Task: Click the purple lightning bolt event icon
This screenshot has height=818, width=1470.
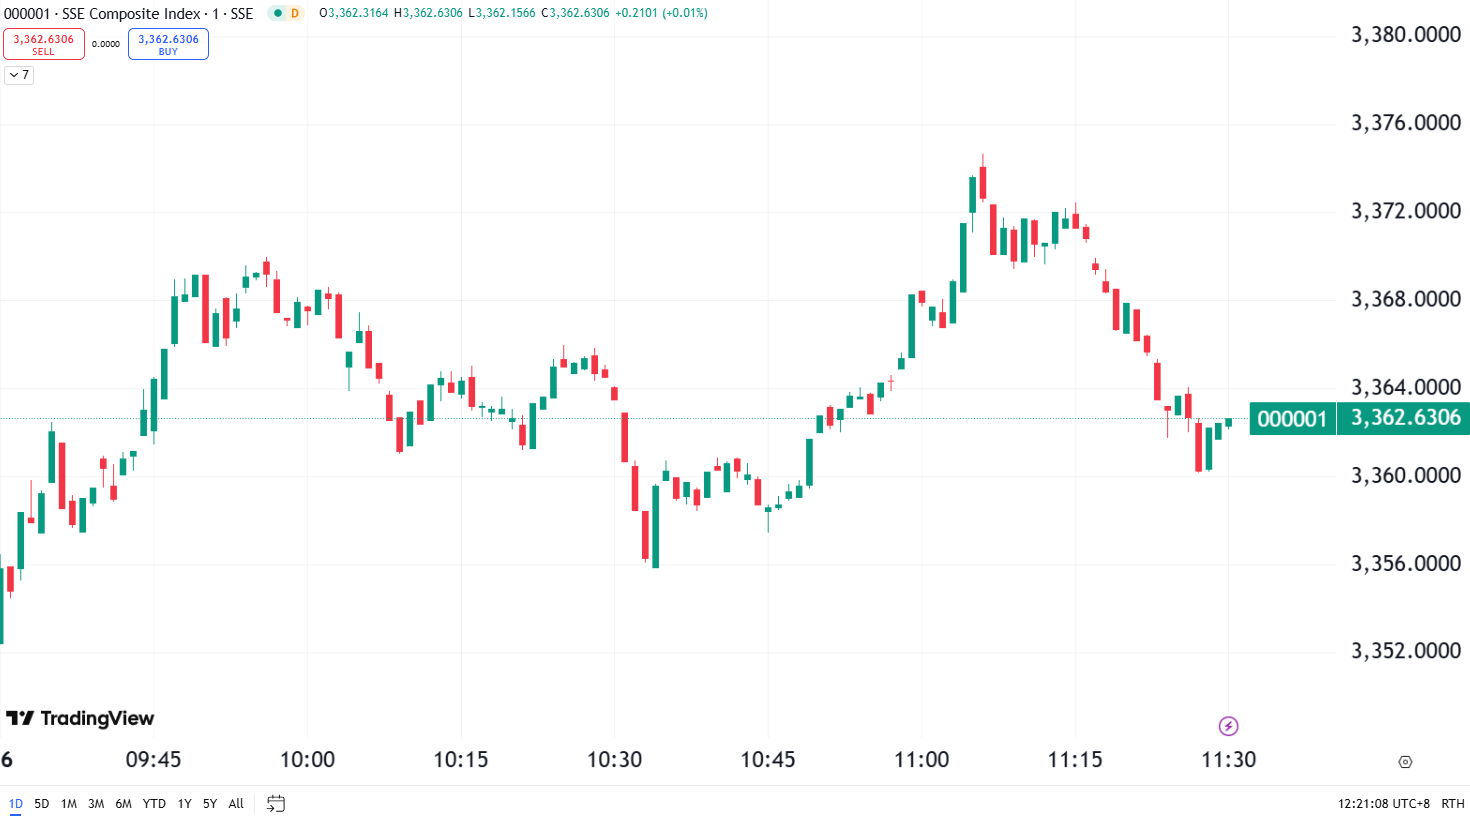Action: point(1228,726)
